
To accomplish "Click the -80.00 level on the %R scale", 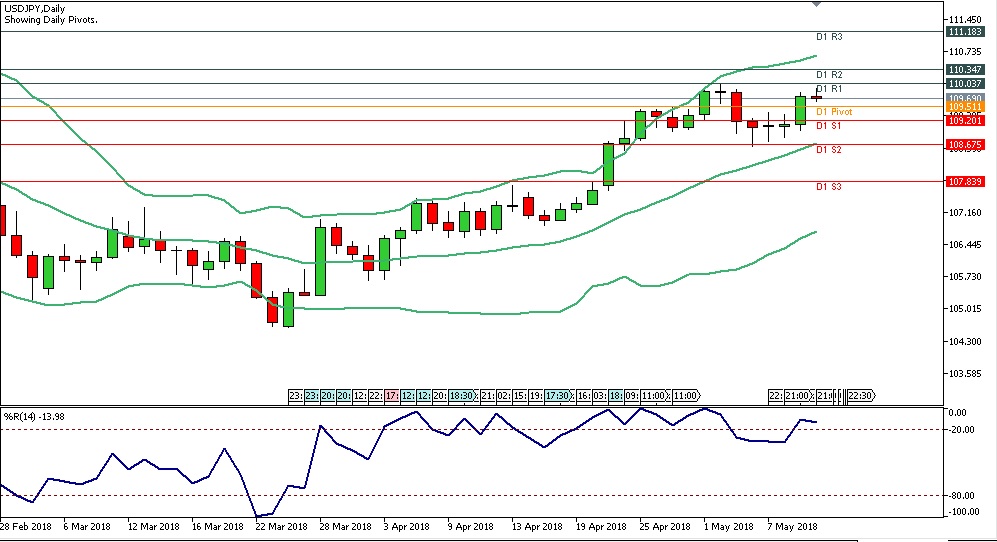I will pyautogui.click(x=961, y=495).
